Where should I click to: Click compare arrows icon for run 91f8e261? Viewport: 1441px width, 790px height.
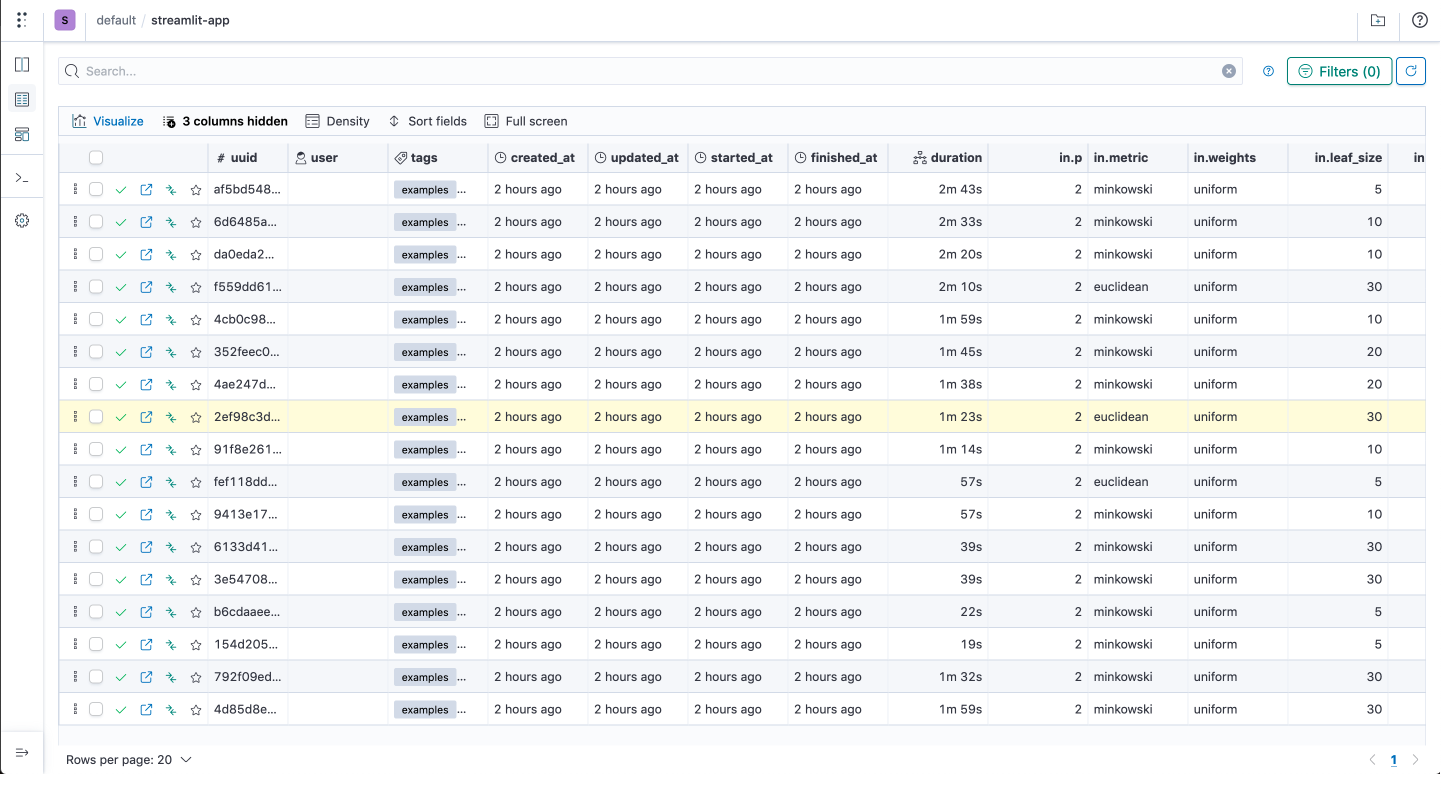click(171, 449)
